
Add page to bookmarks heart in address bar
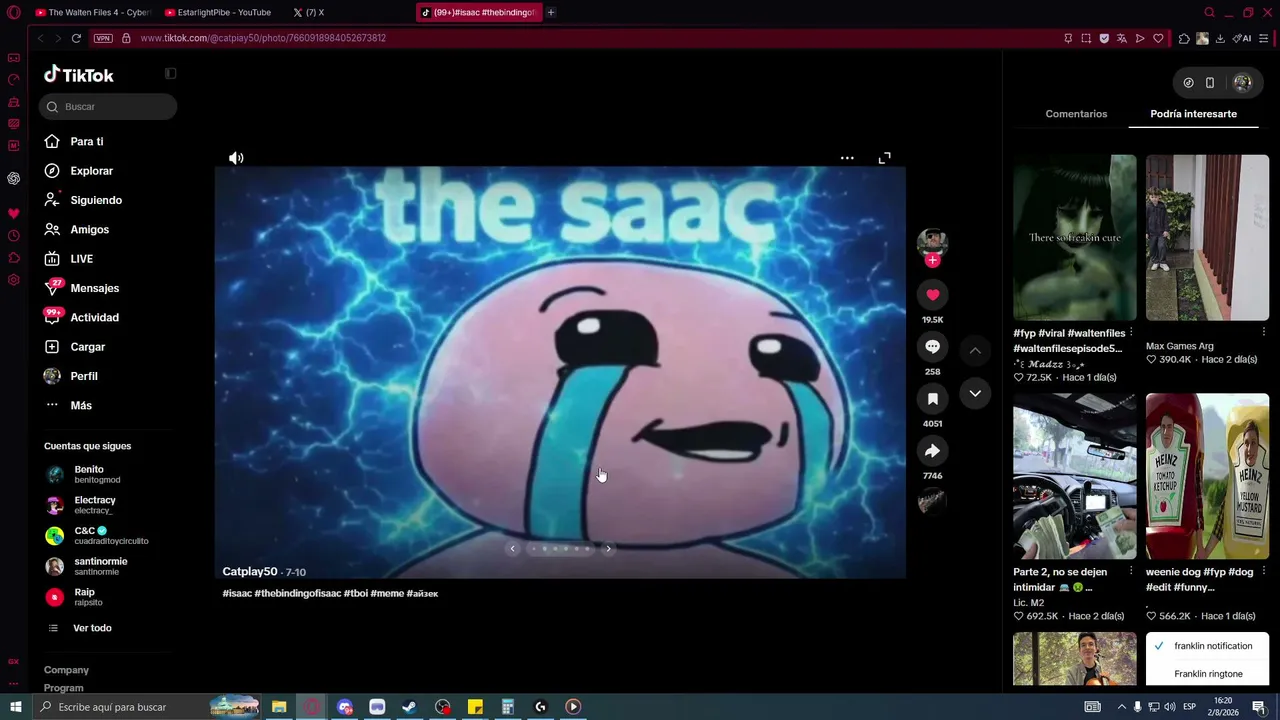[1158, 38]
